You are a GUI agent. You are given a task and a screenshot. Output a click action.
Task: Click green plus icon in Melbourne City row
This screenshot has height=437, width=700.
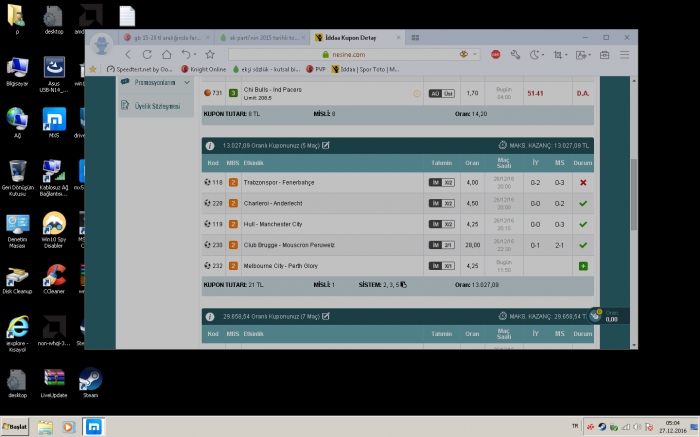583,266
